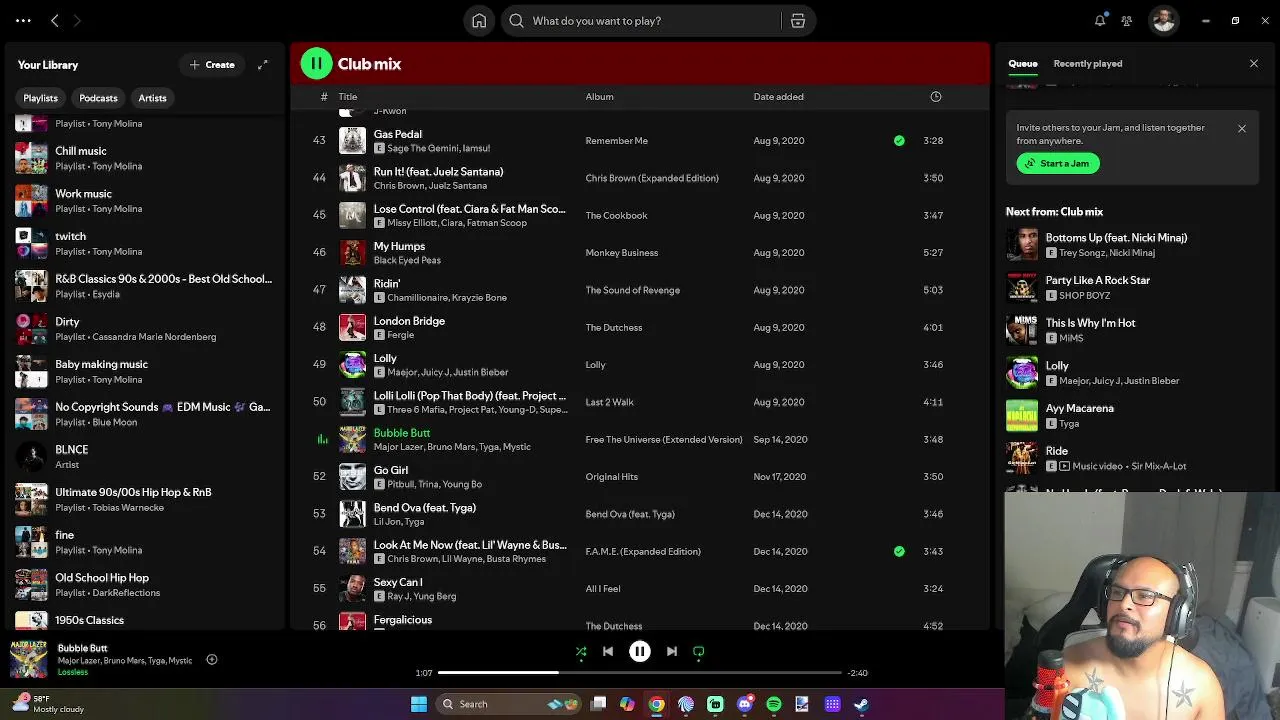Viewport: 1280px width, 720px height.
Task: Open Work music playlist
Action: tap(145, 201)
